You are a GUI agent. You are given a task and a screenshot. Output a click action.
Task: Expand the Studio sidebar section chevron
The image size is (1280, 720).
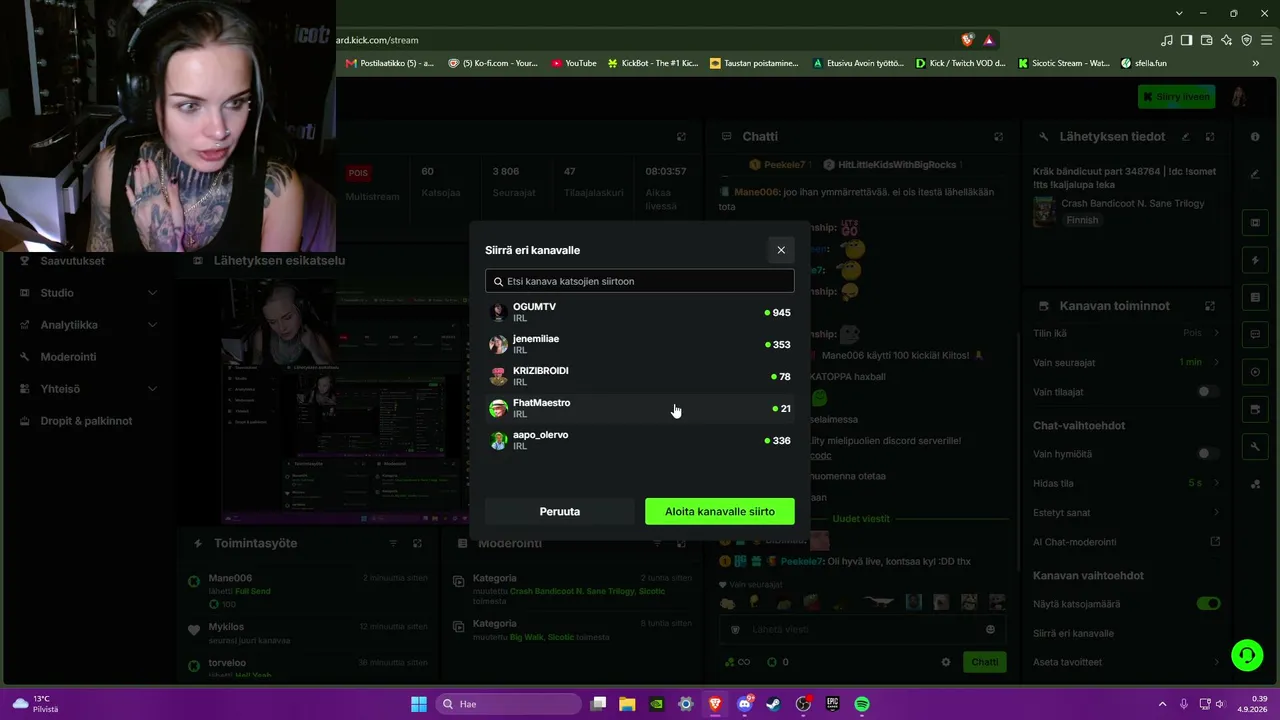pos(152,293)
